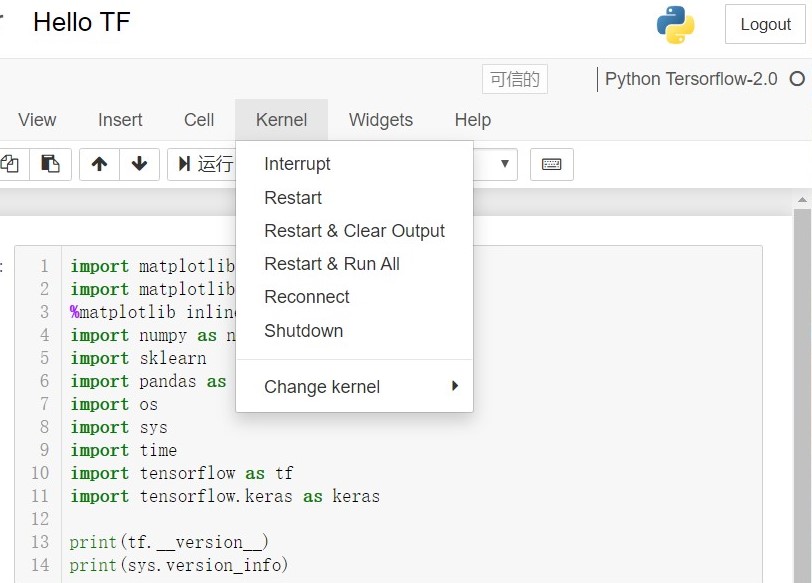Click code line 'import sklearn'
Viewport: 812px width, 583px height.
click(x=138, y=358)
